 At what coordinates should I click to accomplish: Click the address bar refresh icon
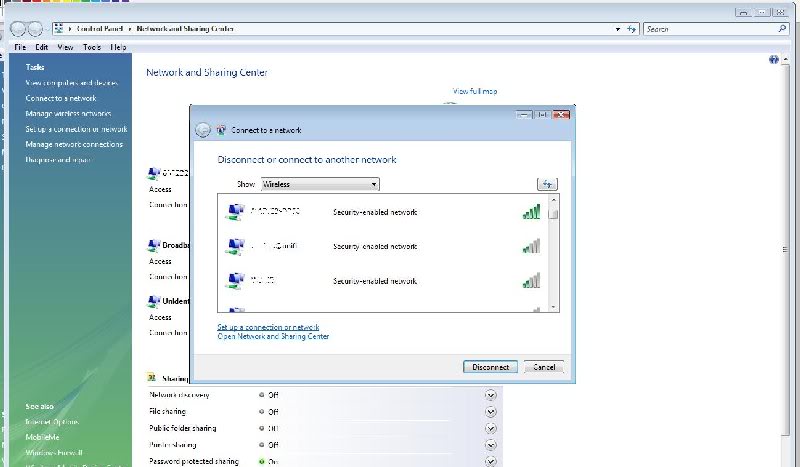(632, 29)
